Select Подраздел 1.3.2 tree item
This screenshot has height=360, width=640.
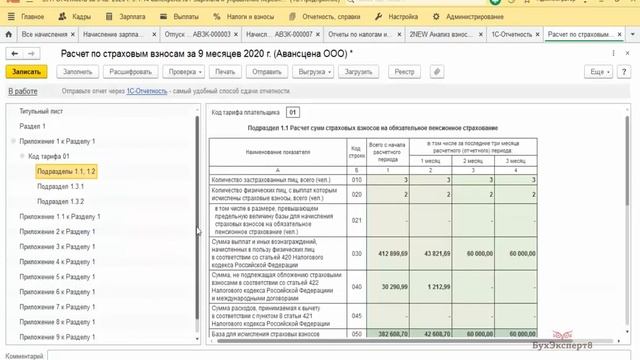coord(60,202)
